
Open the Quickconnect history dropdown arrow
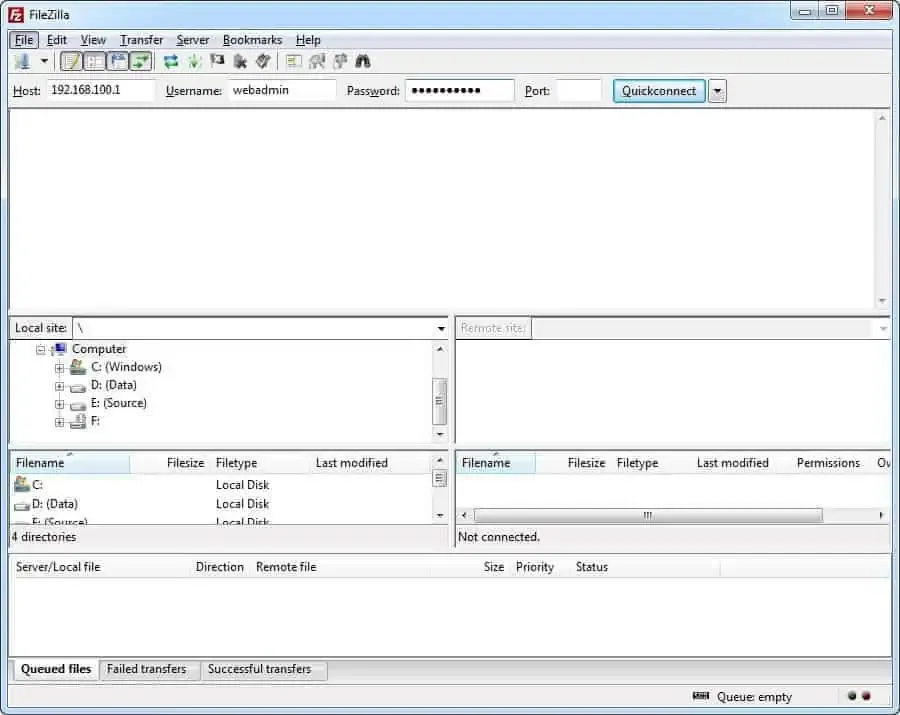click(717, 91)
